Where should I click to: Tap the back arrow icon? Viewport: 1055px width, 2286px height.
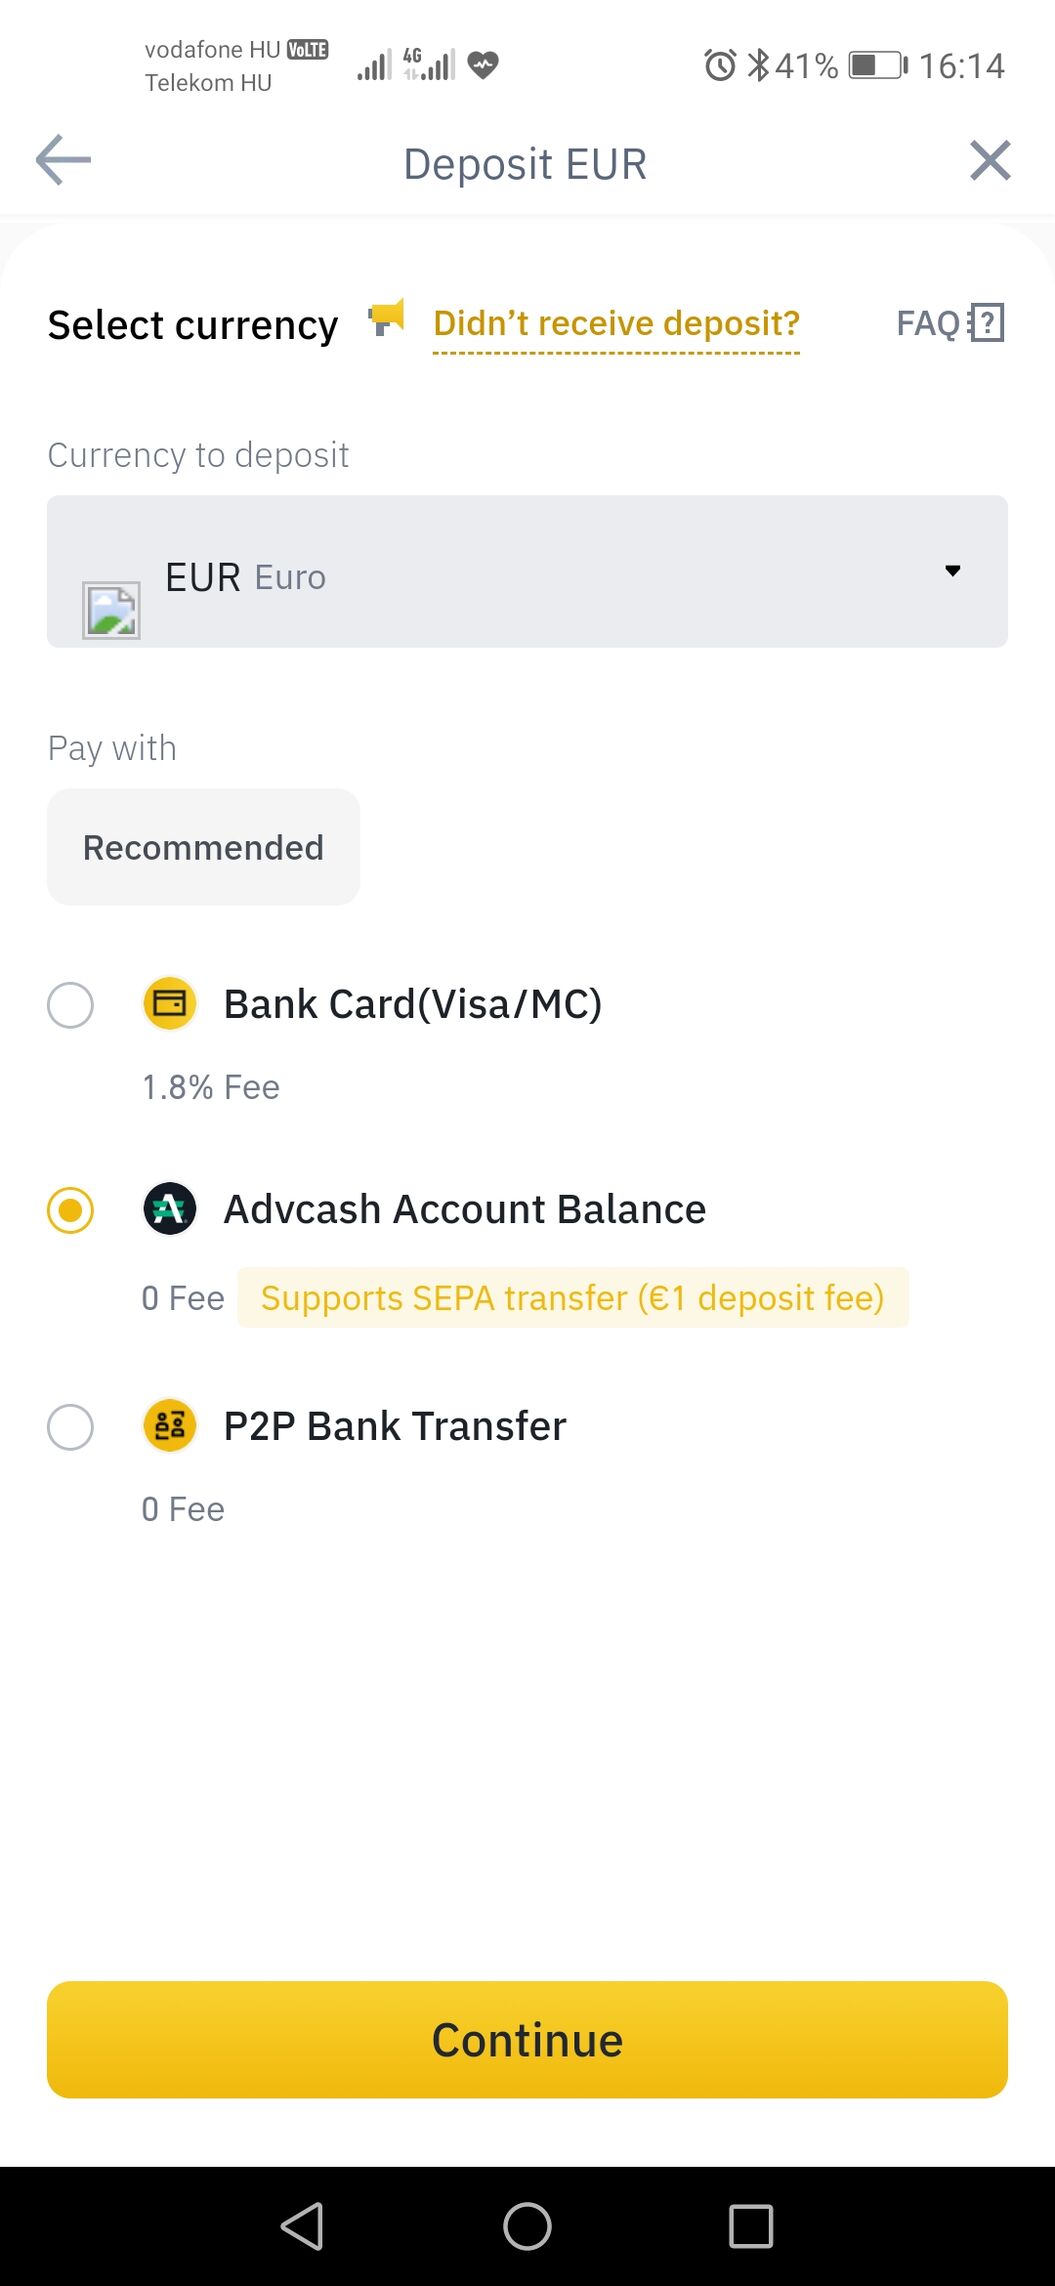click(63, 160)
